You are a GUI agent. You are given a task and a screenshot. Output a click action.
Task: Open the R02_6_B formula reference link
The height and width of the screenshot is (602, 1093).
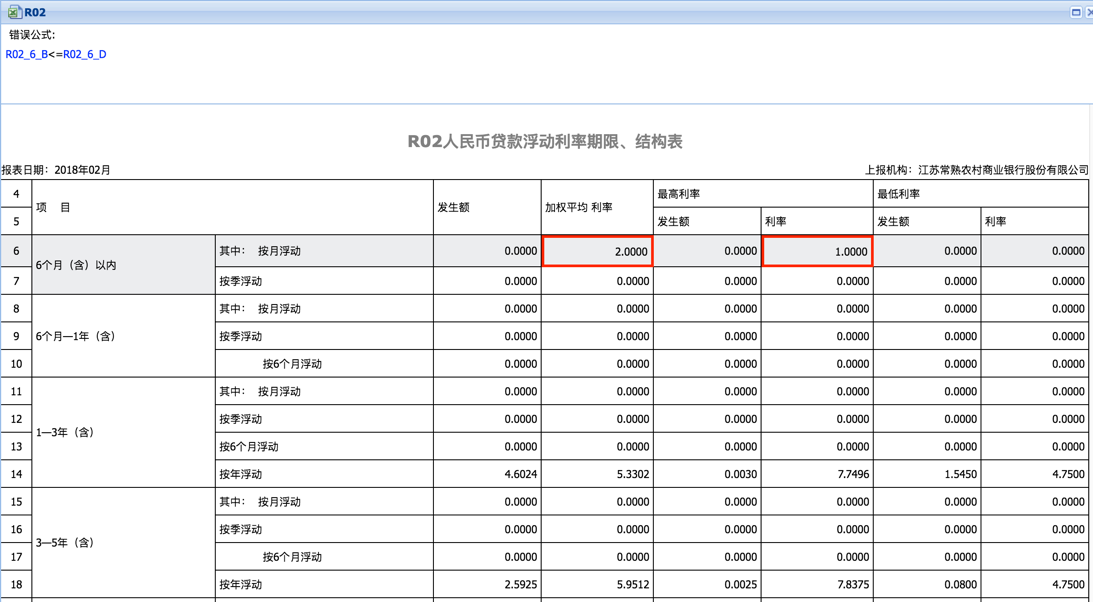tap(26, 54)
